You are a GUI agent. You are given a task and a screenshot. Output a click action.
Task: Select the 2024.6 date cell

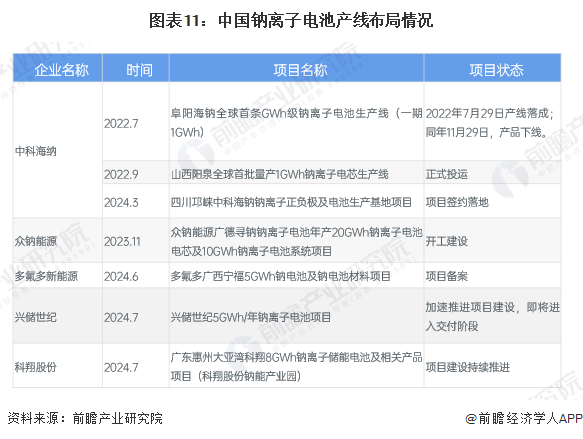136,276
